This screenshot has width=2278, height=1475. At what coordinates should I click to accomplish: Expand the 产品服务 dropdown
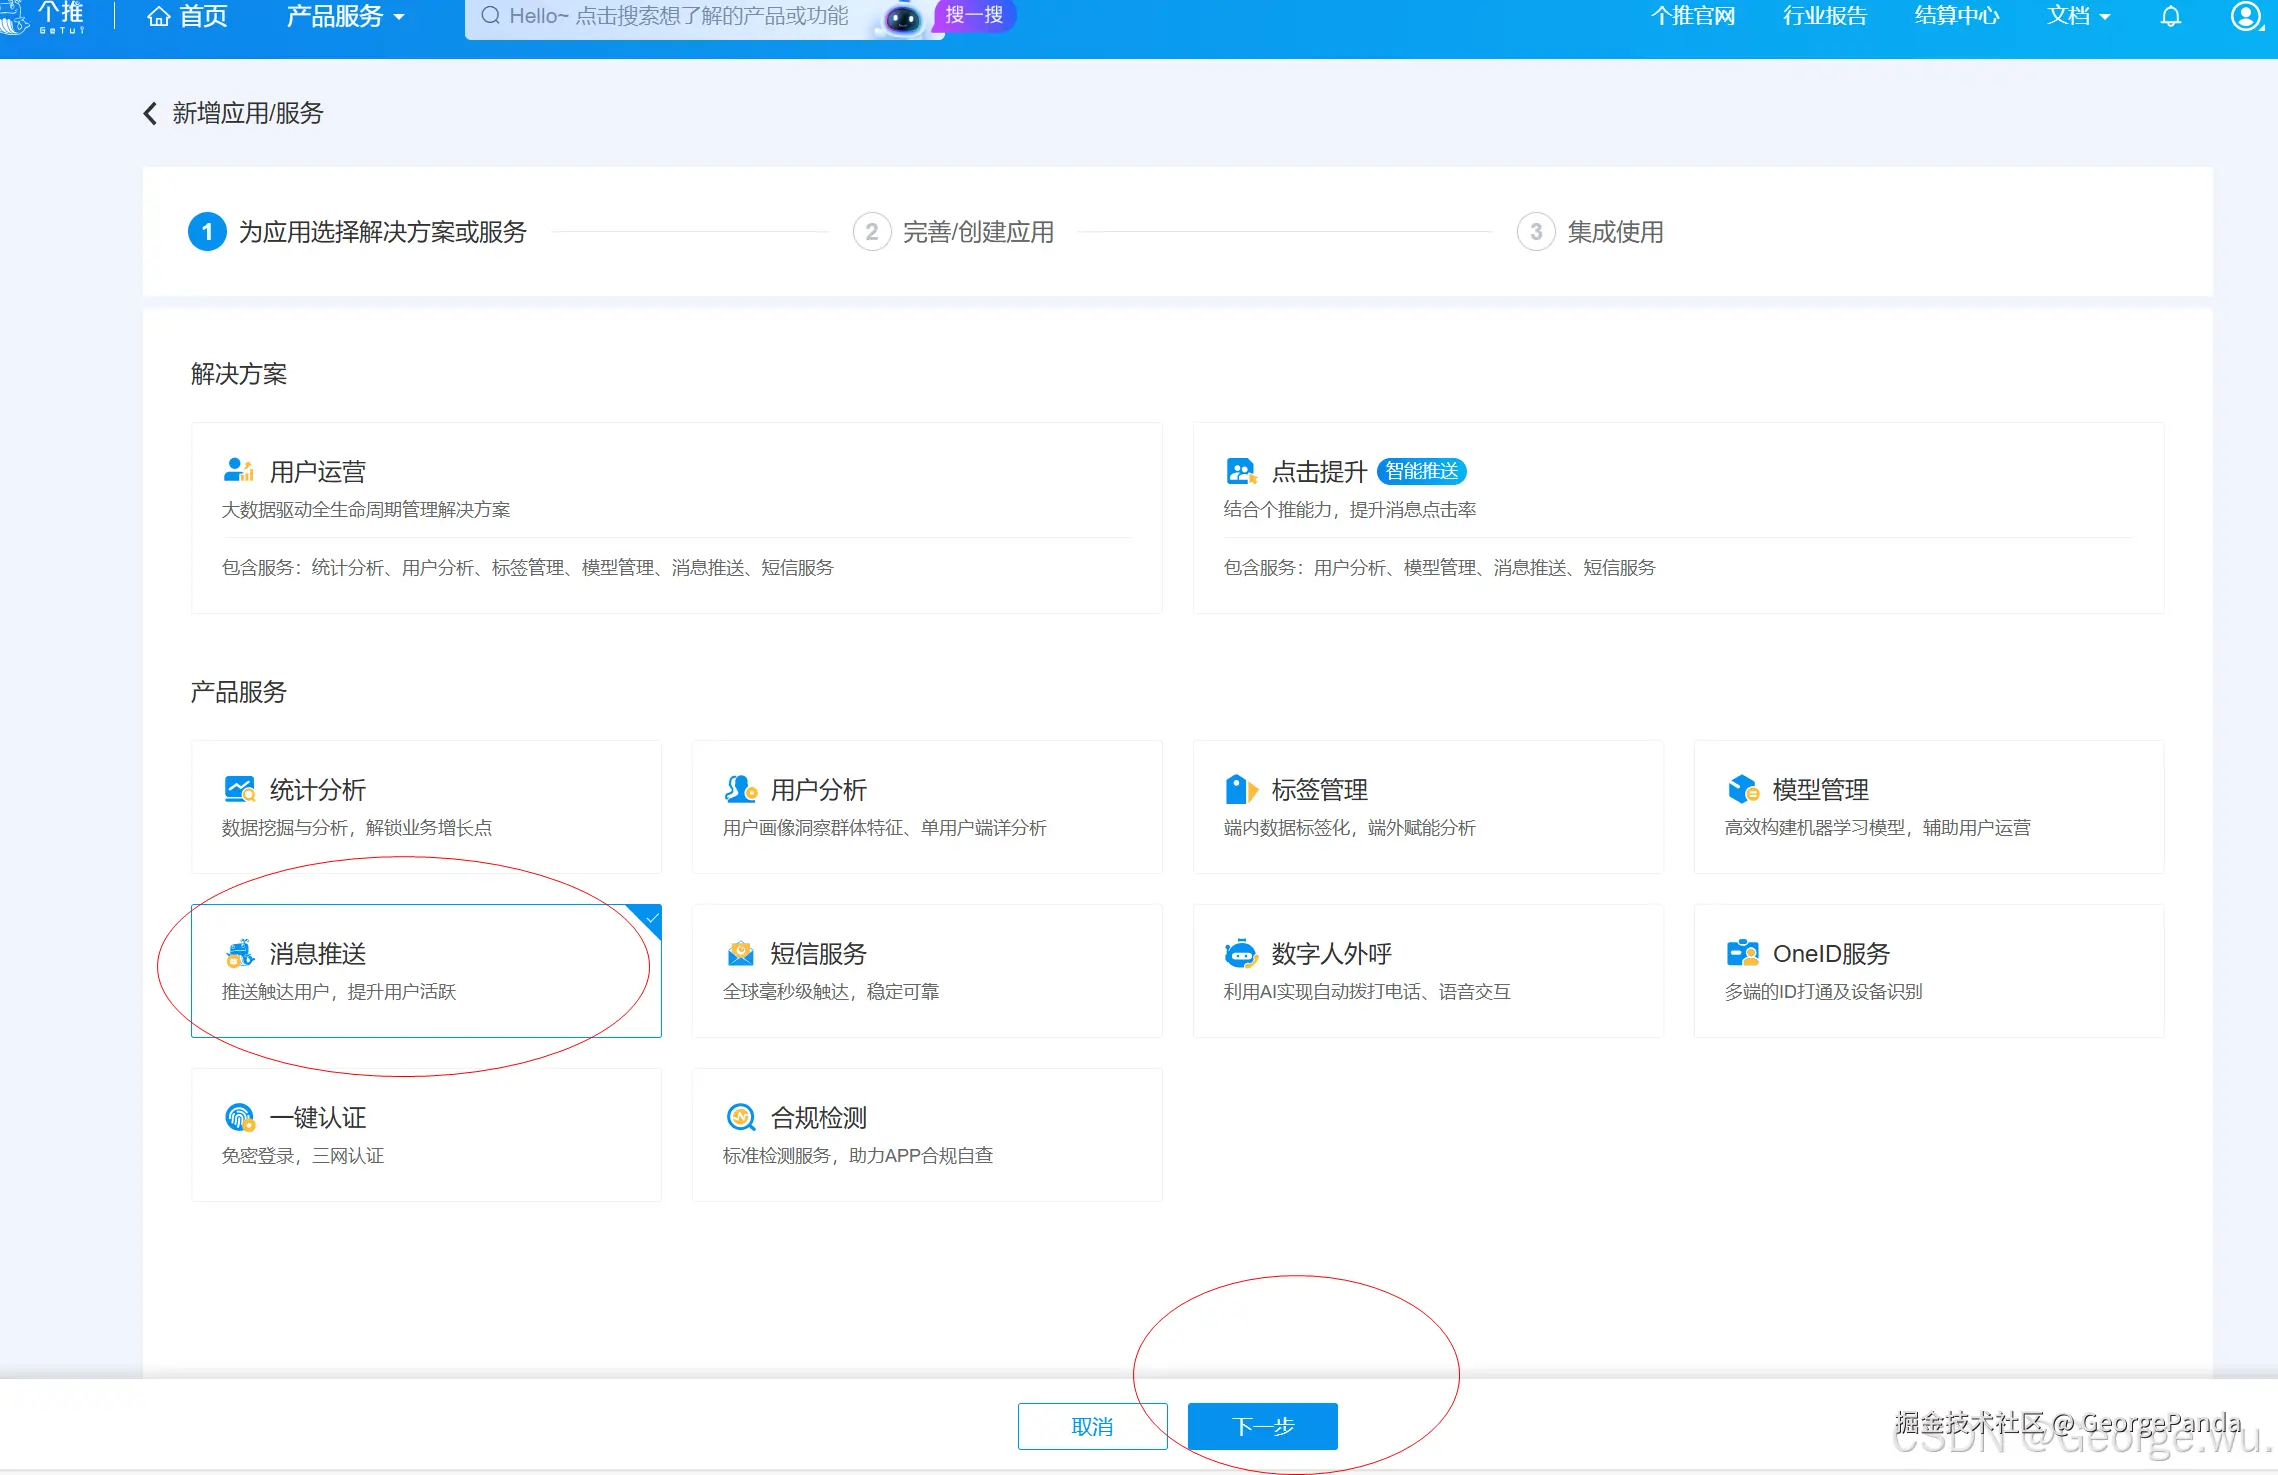(343, 16)
